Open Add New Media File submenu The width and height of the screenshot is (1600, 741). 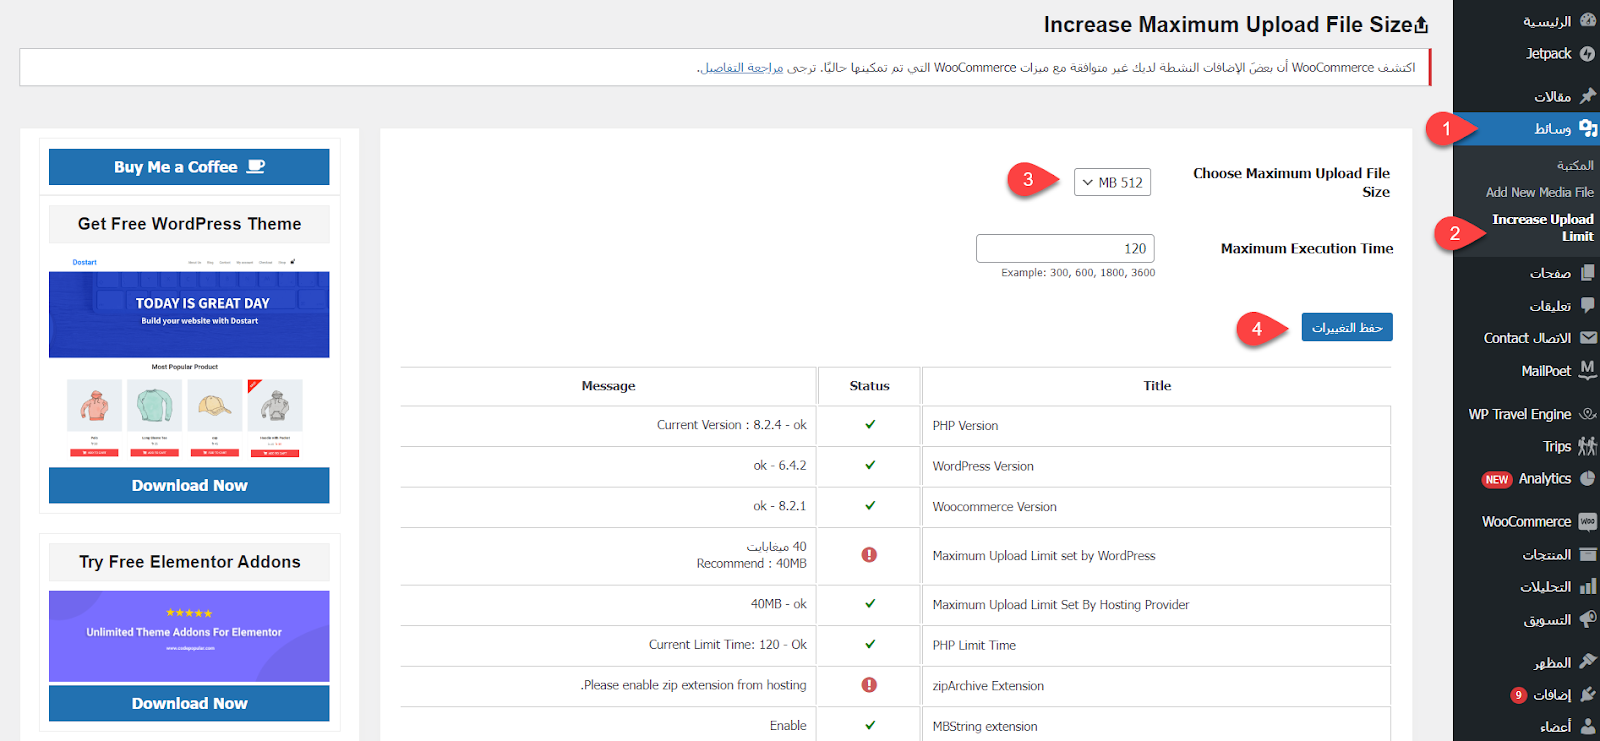point(1539,192)
